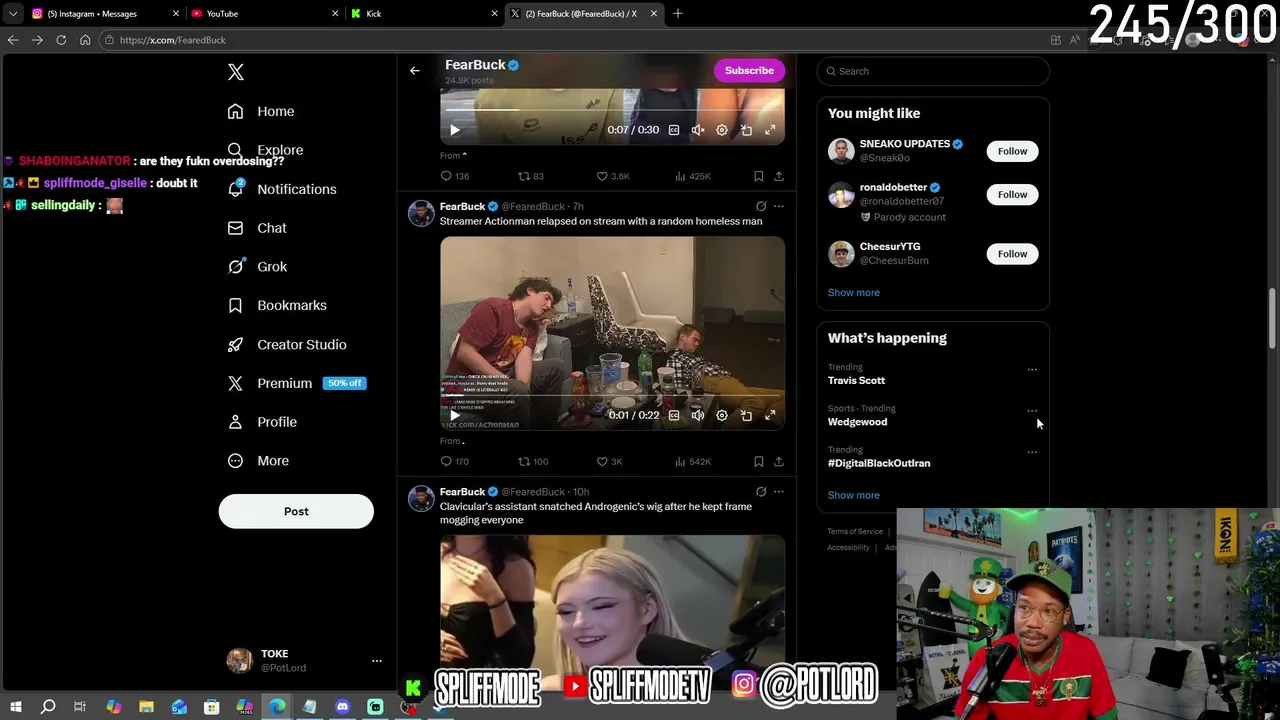Open Home from the X sidebar
This screenshot has height=720, width=1280.
261,111
